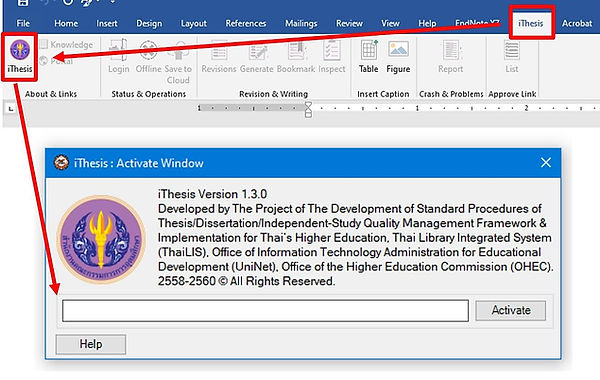Switch to the Mailings tab
The height and width of the screenshot is (380, 600).
[301, 23]
